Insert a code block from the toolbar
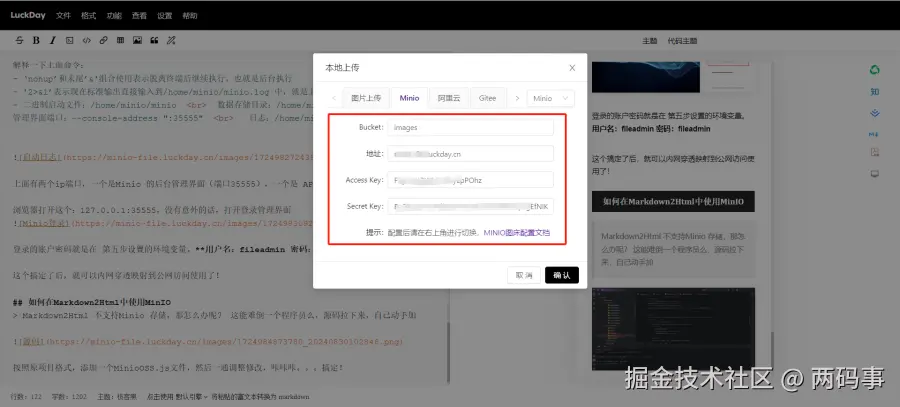The height and width of the screenshot is (407, 900). point(69,41)
